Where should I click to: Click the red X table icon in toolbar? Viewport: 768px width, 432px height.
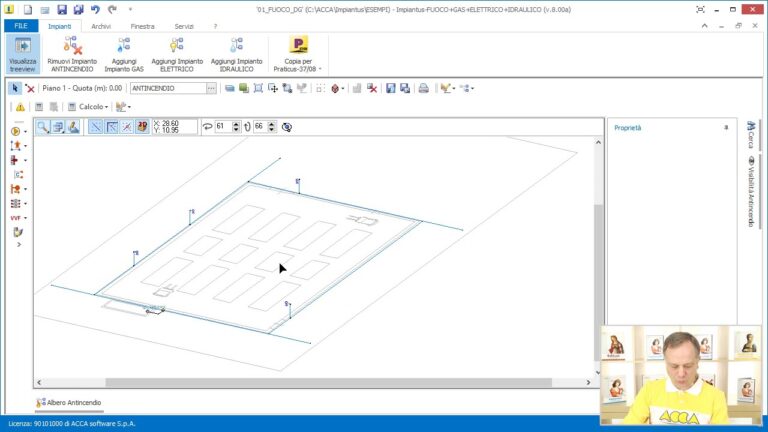[x=372, y=88]
